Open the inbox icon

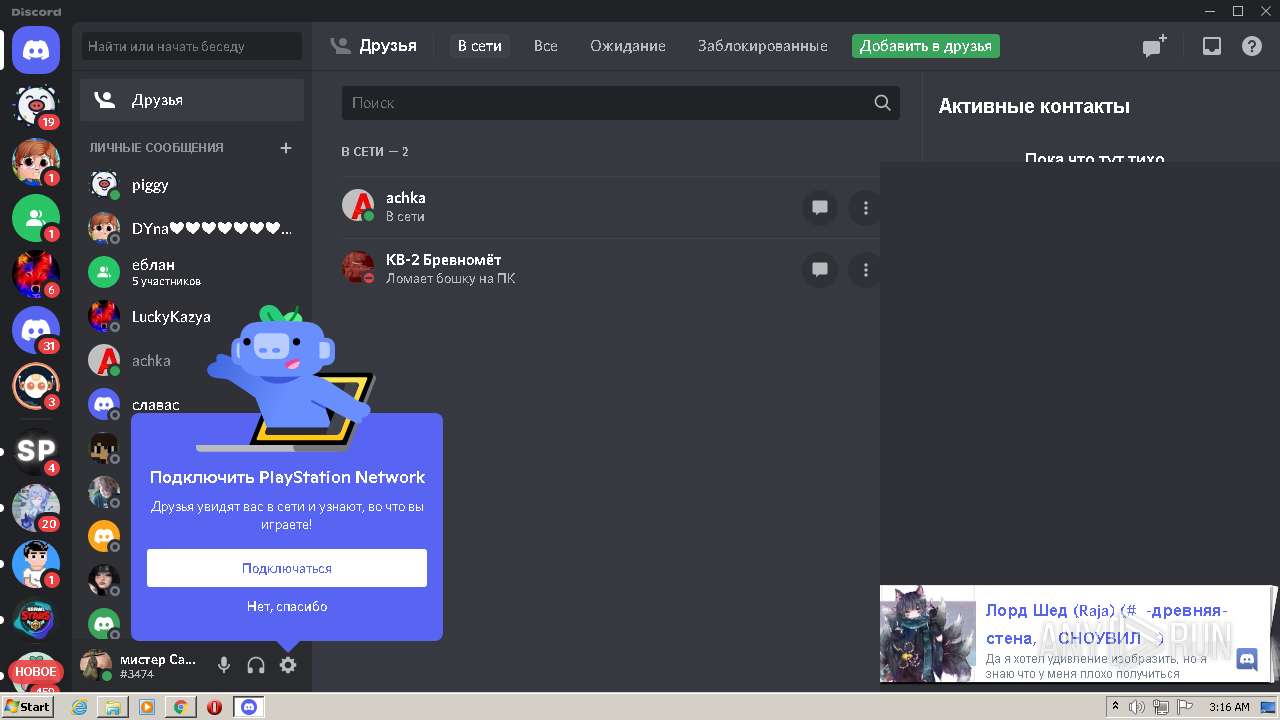(1212, 46)
